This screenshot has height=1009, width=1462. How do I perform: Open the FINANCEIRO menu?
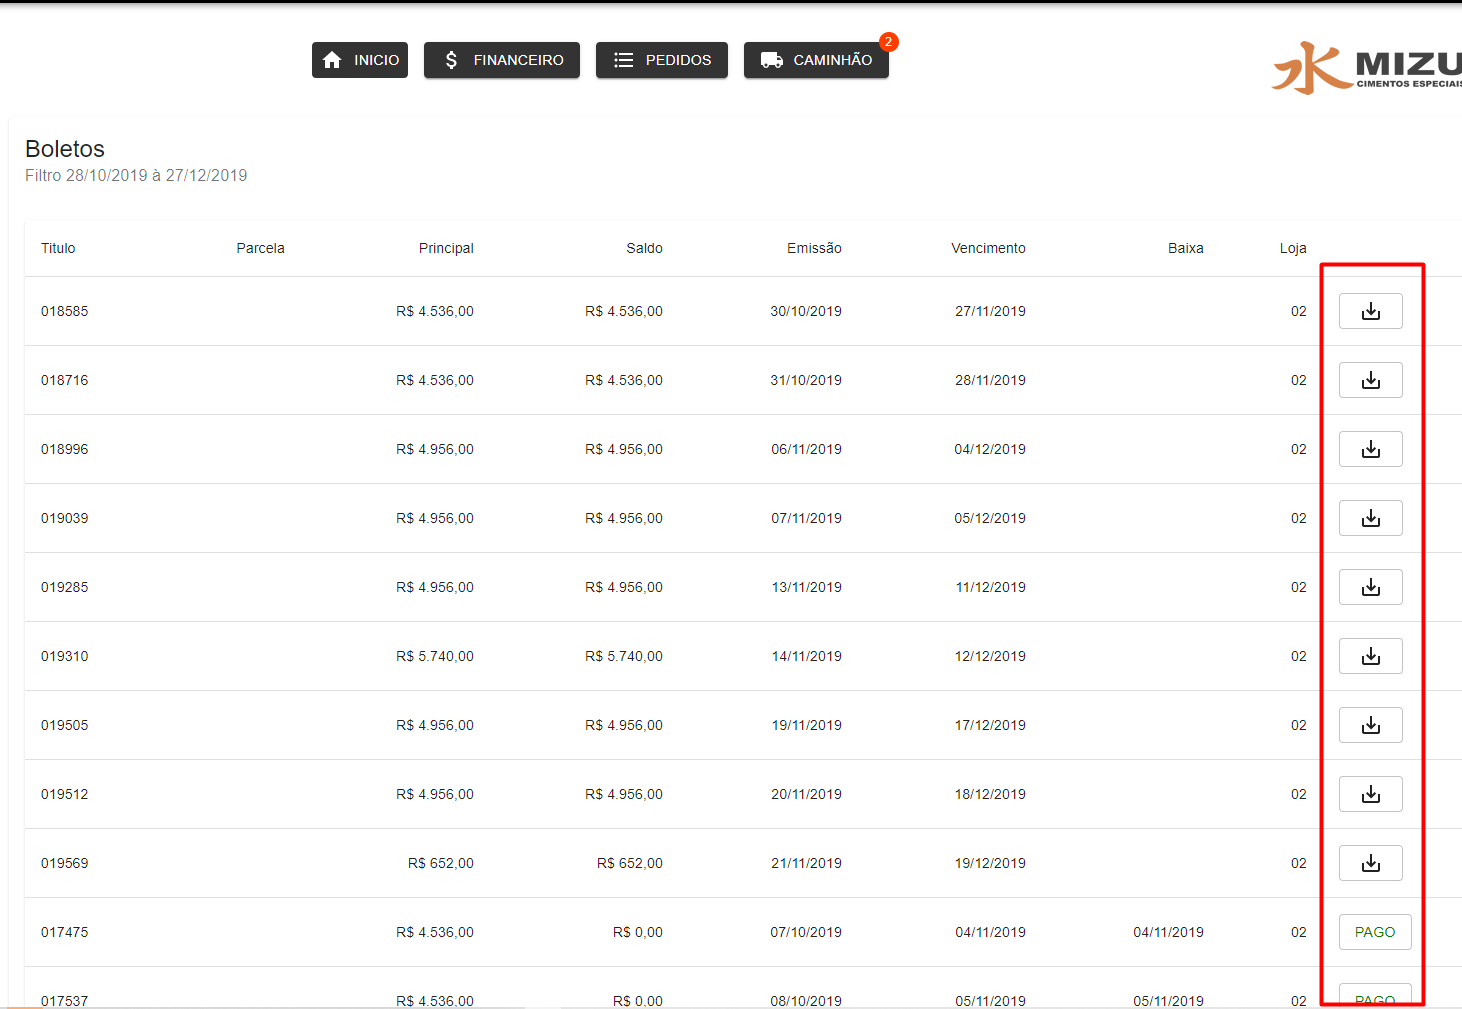tap(502, 60)
